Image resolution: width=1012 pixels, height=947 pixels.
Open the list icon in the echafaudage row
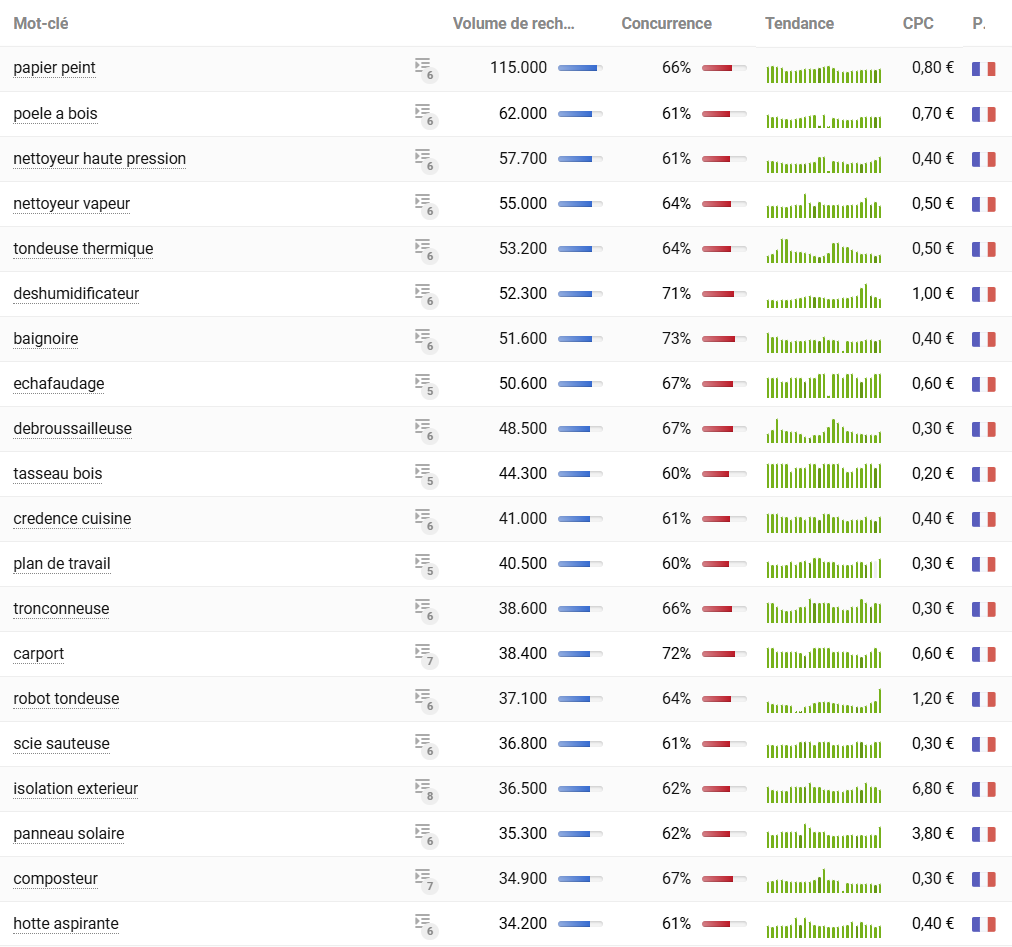pos(424,384)
